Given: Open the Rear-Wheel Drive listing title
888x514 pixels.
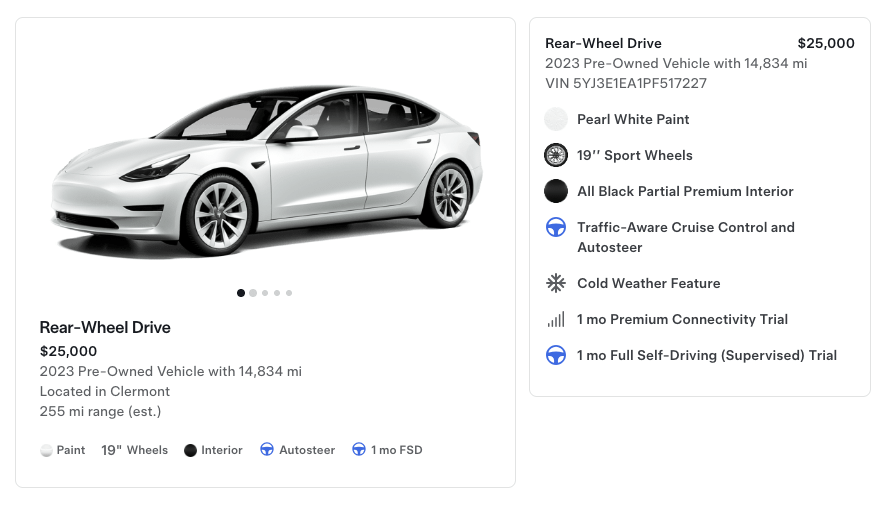Looking at the screenshot, I should [105, 327].
